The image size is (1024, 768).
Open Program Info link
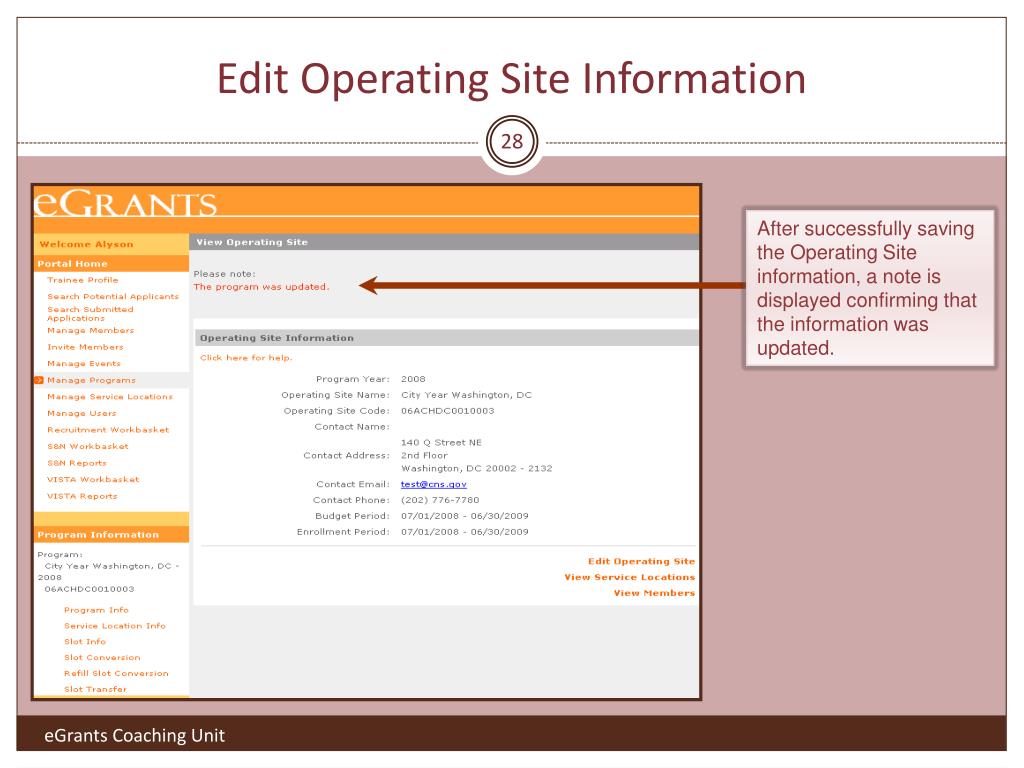[97, 610]
